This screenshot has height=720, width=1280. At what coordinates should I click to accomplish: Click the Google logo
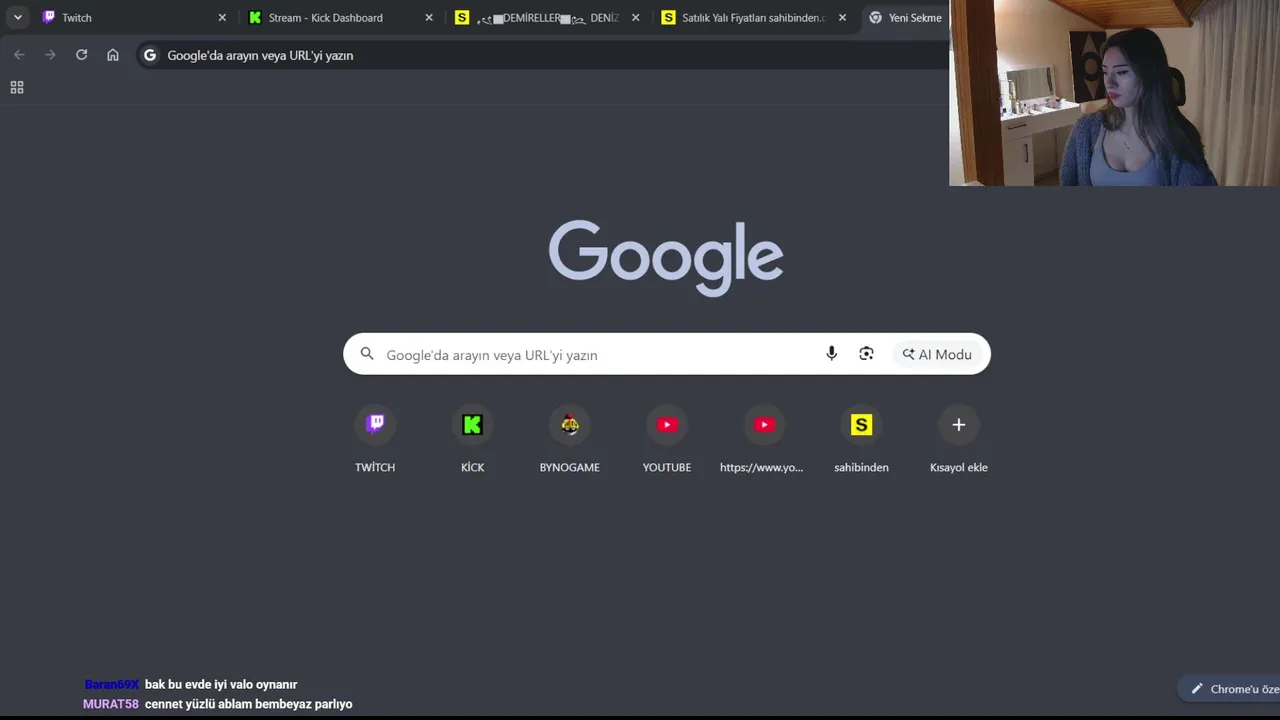point(666,258)
